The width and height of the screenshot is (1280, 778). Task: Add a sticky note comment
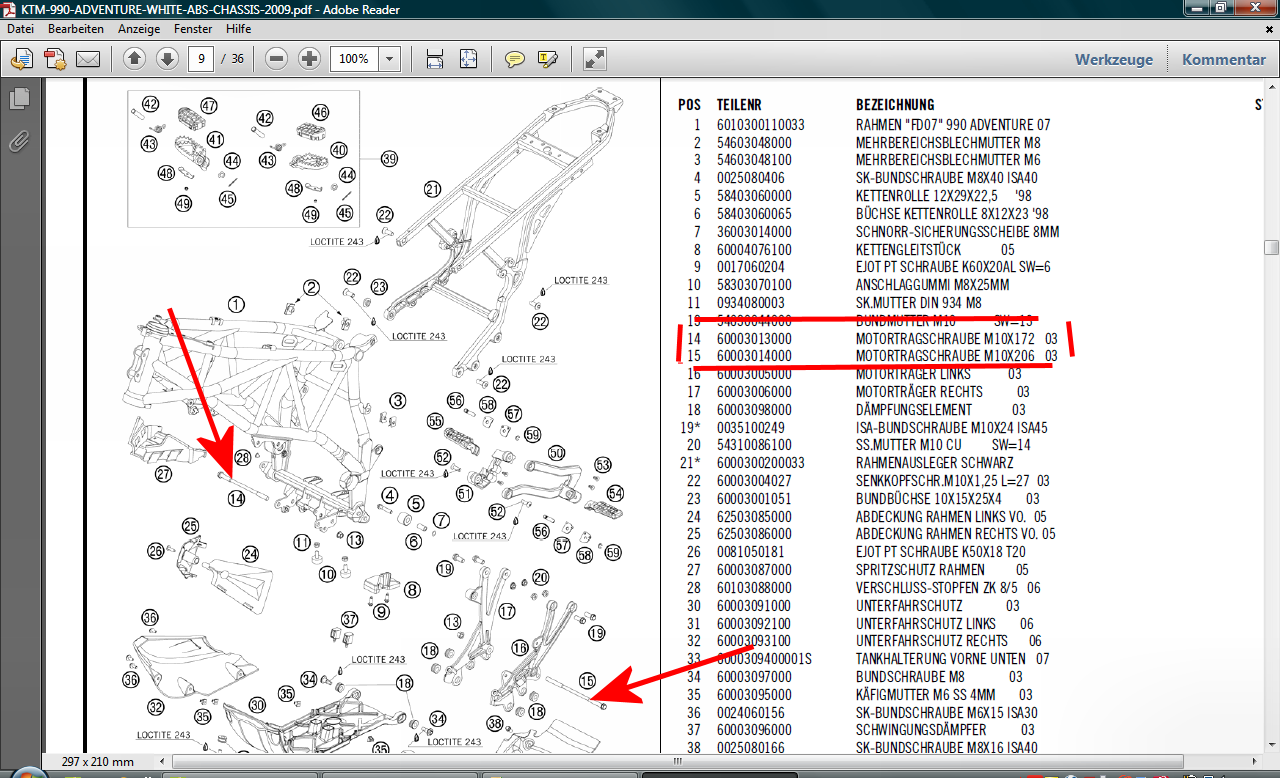[515, 59]
